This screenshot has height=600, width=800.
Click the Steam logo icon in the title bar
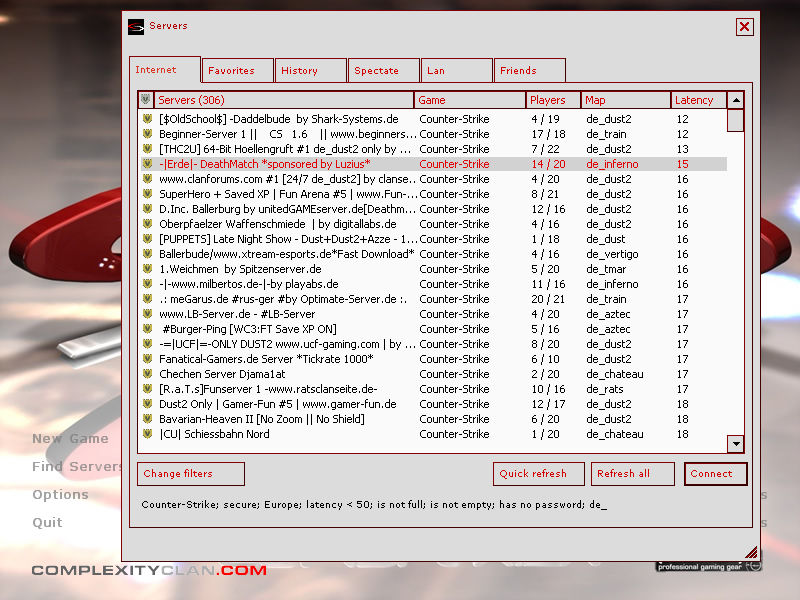(x=136, y=27)
